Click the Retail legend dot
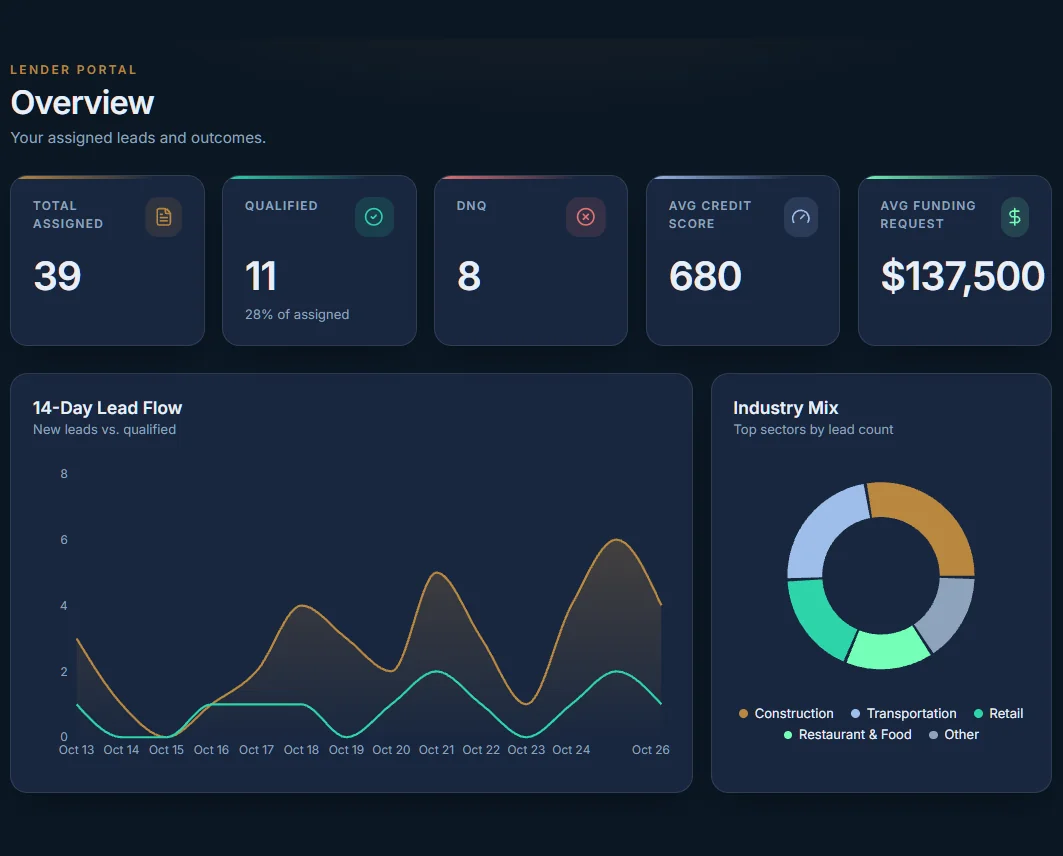The width and height of the screenshot is (1063, 856). click(978, 714)
